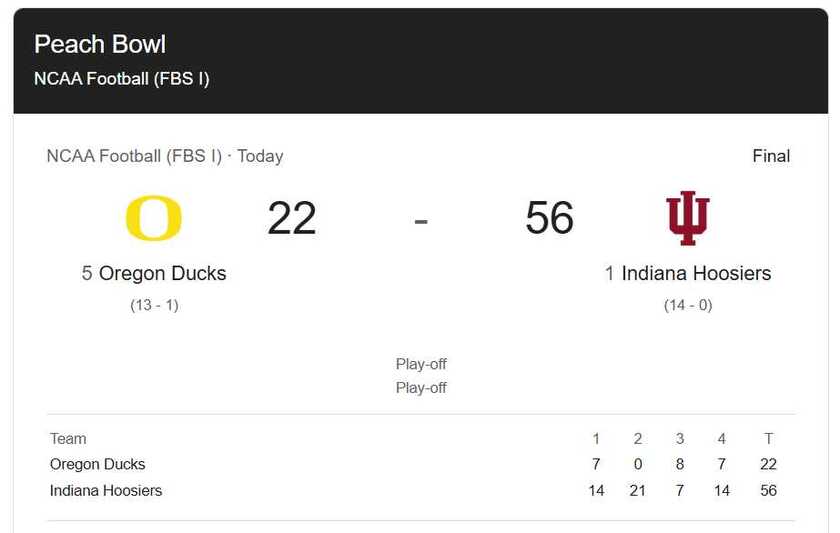The width and height of the screenshot is (840, 533).
Task: Open the 1 Indiana Hoosiers team name
Action: tap(688, 273)
